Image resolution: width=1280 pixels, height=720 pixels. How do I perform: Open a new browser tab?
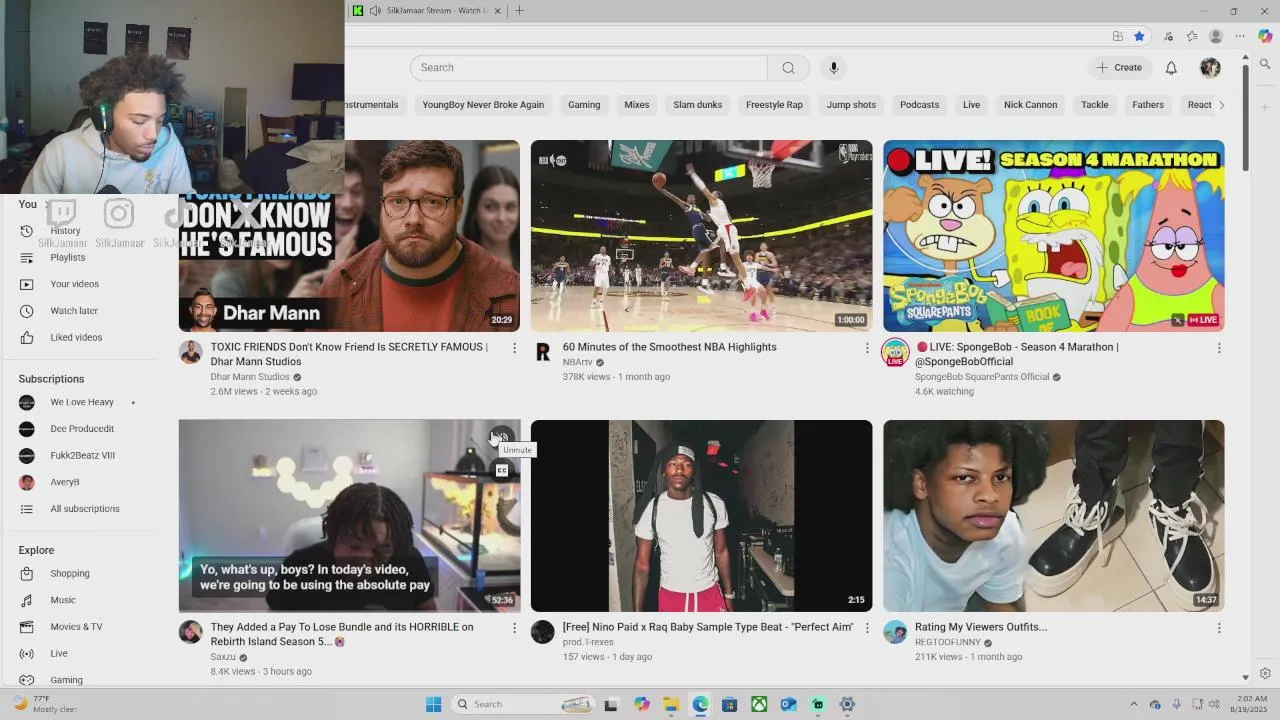point(519,11)
